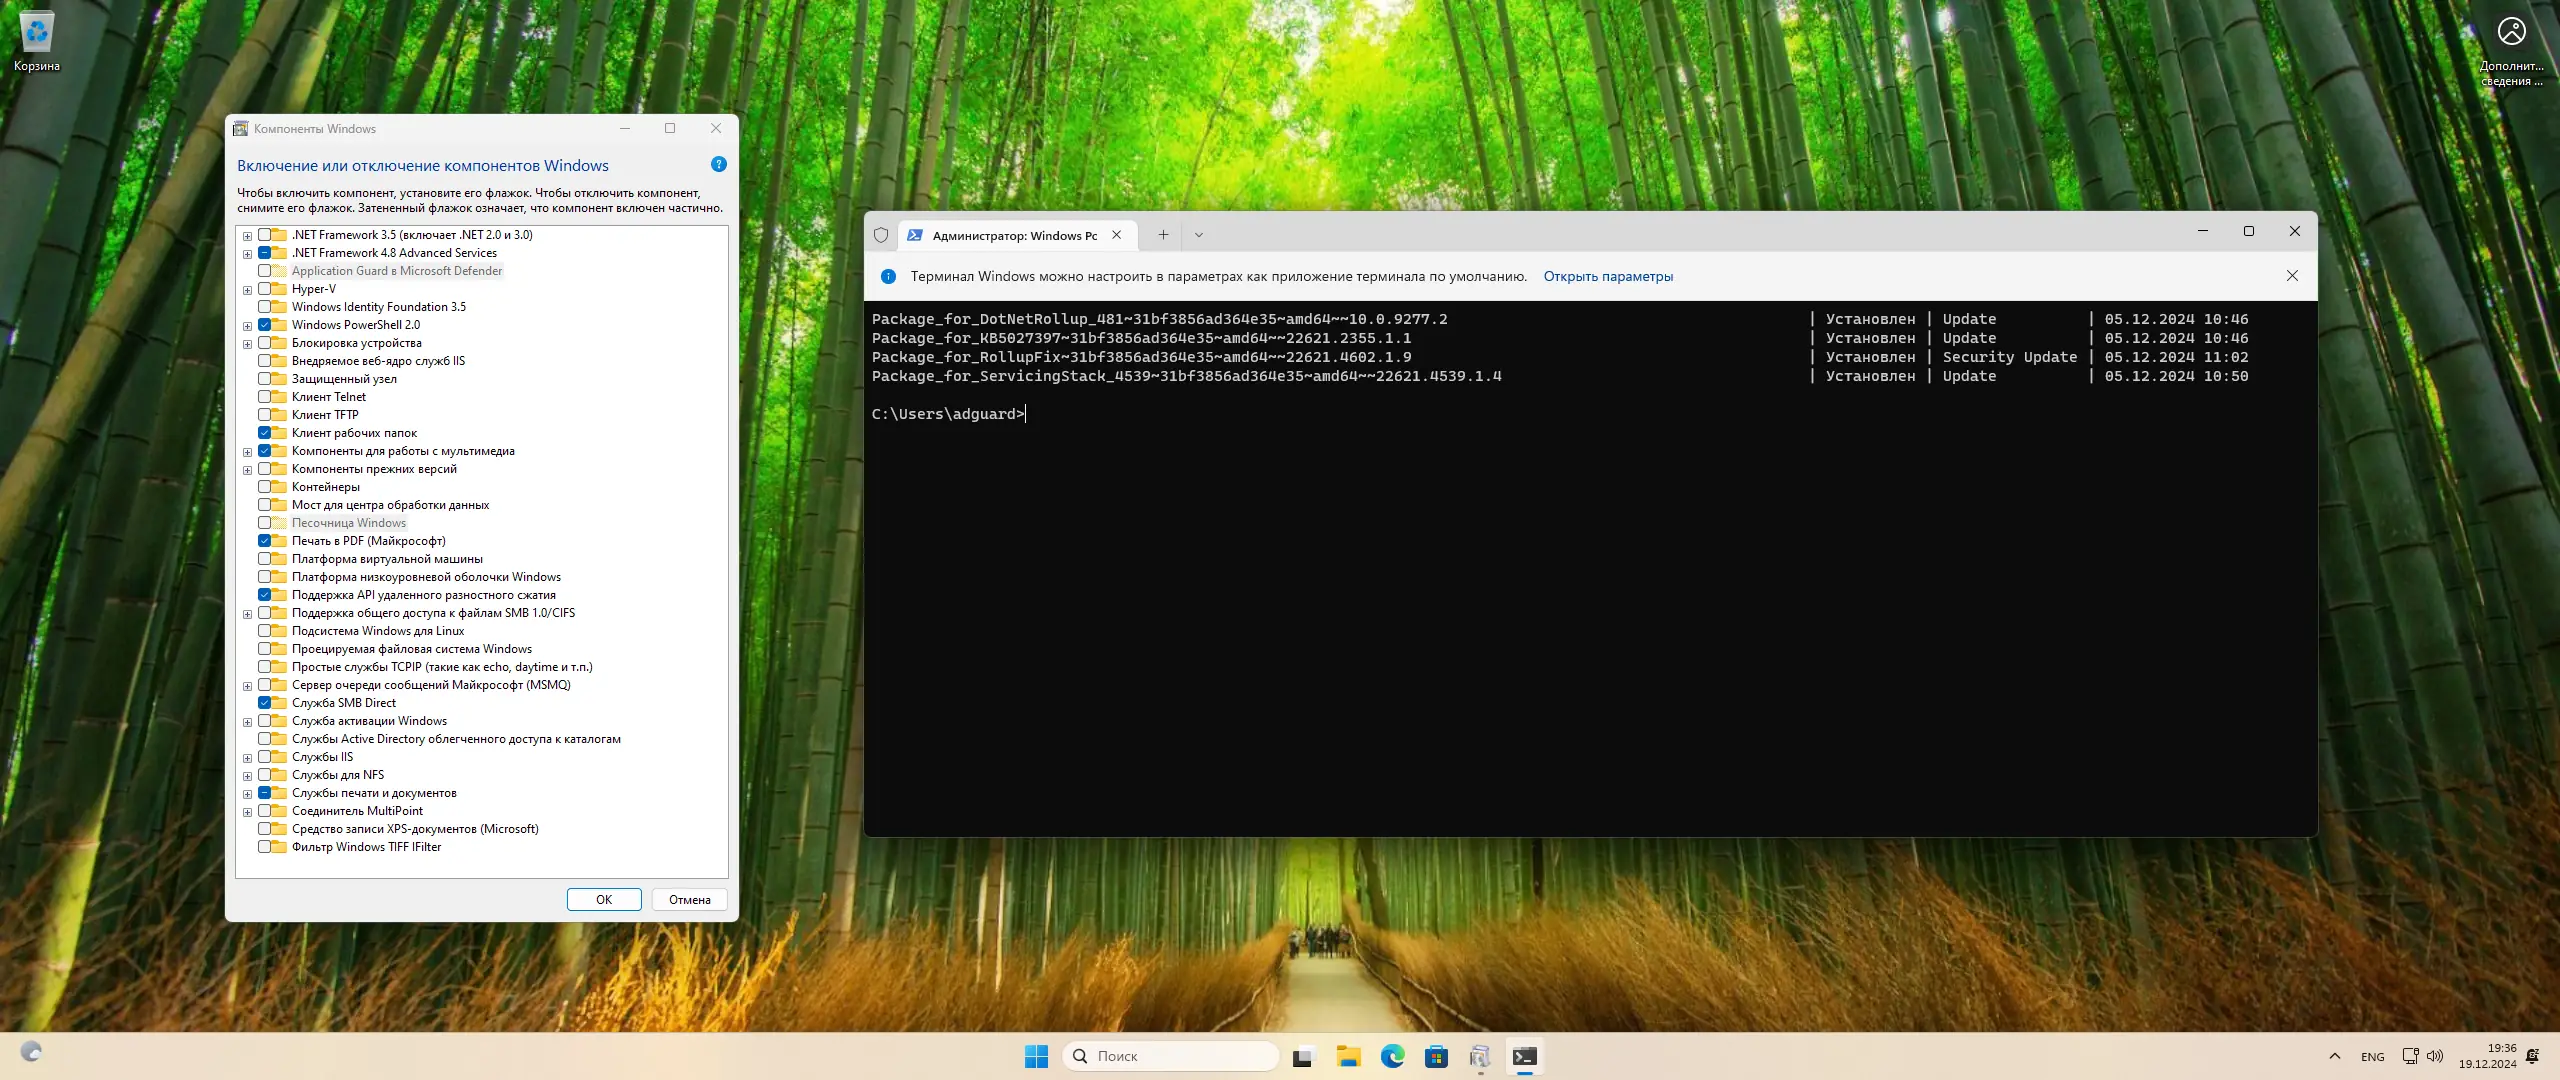Screen dimensions: 2560x1080
Task: Open Microsoft Store from taskbar
Action: 1436,1056
